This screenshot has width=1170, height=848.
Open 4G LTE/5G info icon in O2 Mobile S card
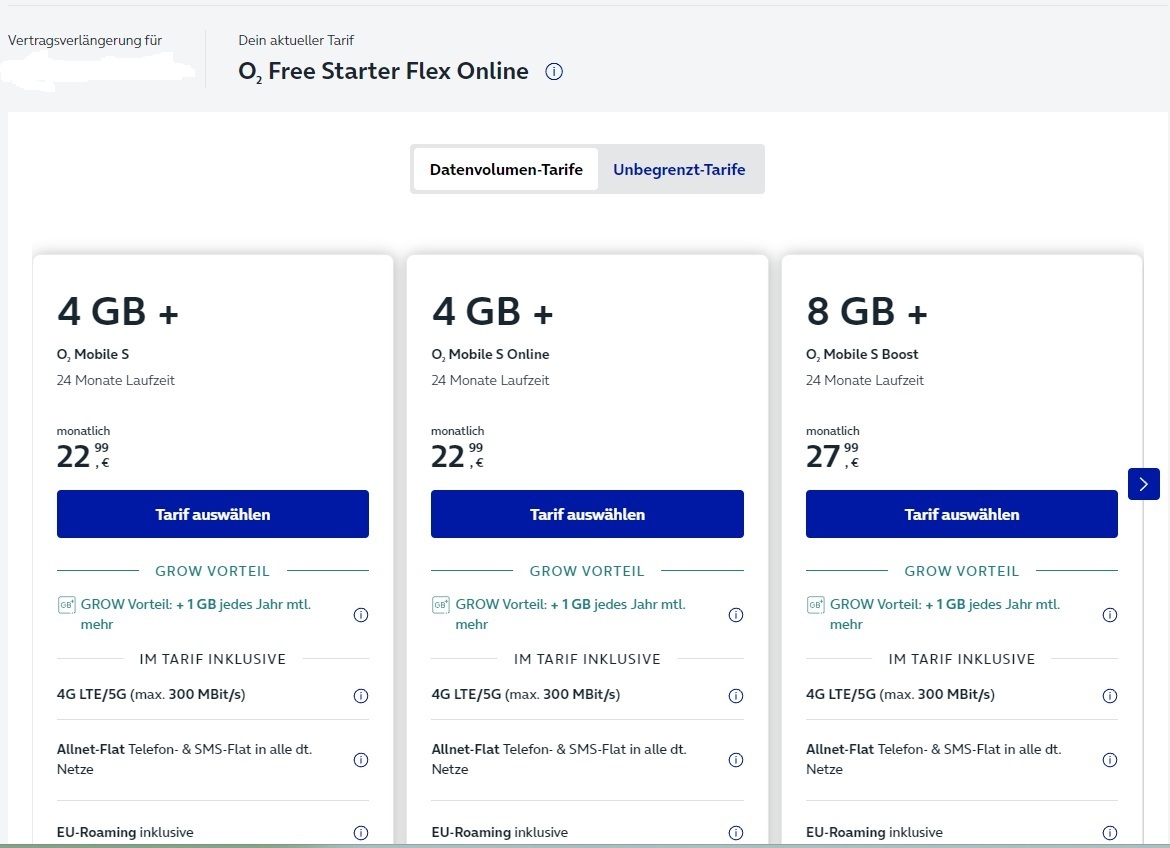361,696
